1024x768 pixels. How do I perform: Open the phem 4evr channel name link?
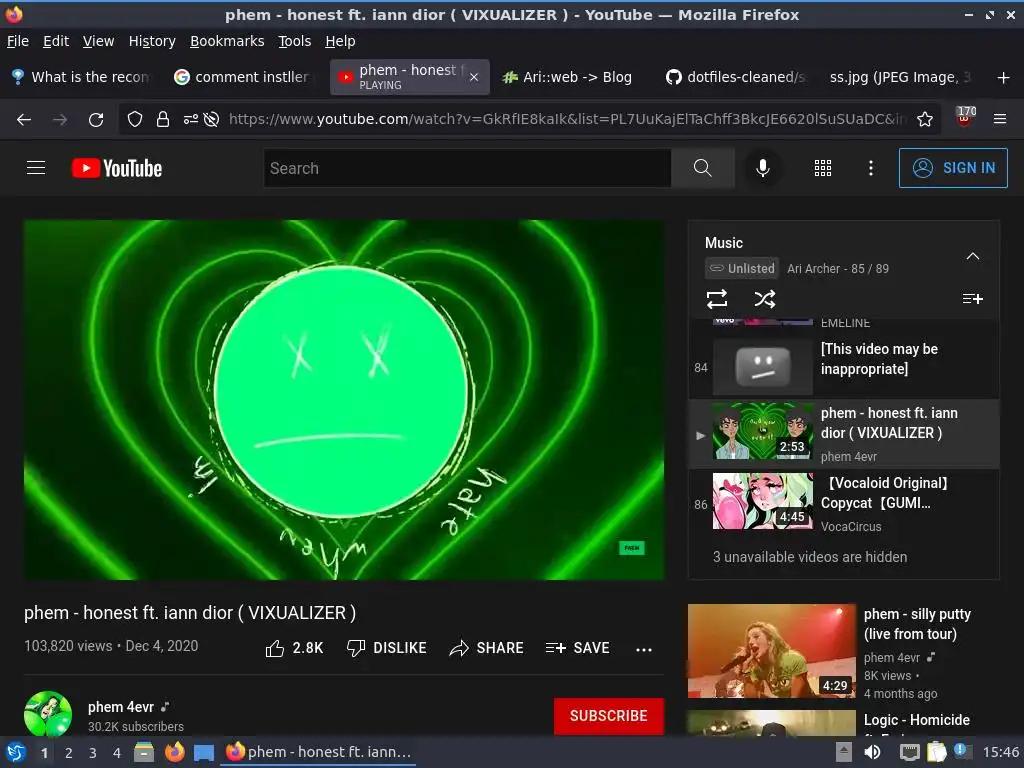[121, 707]
